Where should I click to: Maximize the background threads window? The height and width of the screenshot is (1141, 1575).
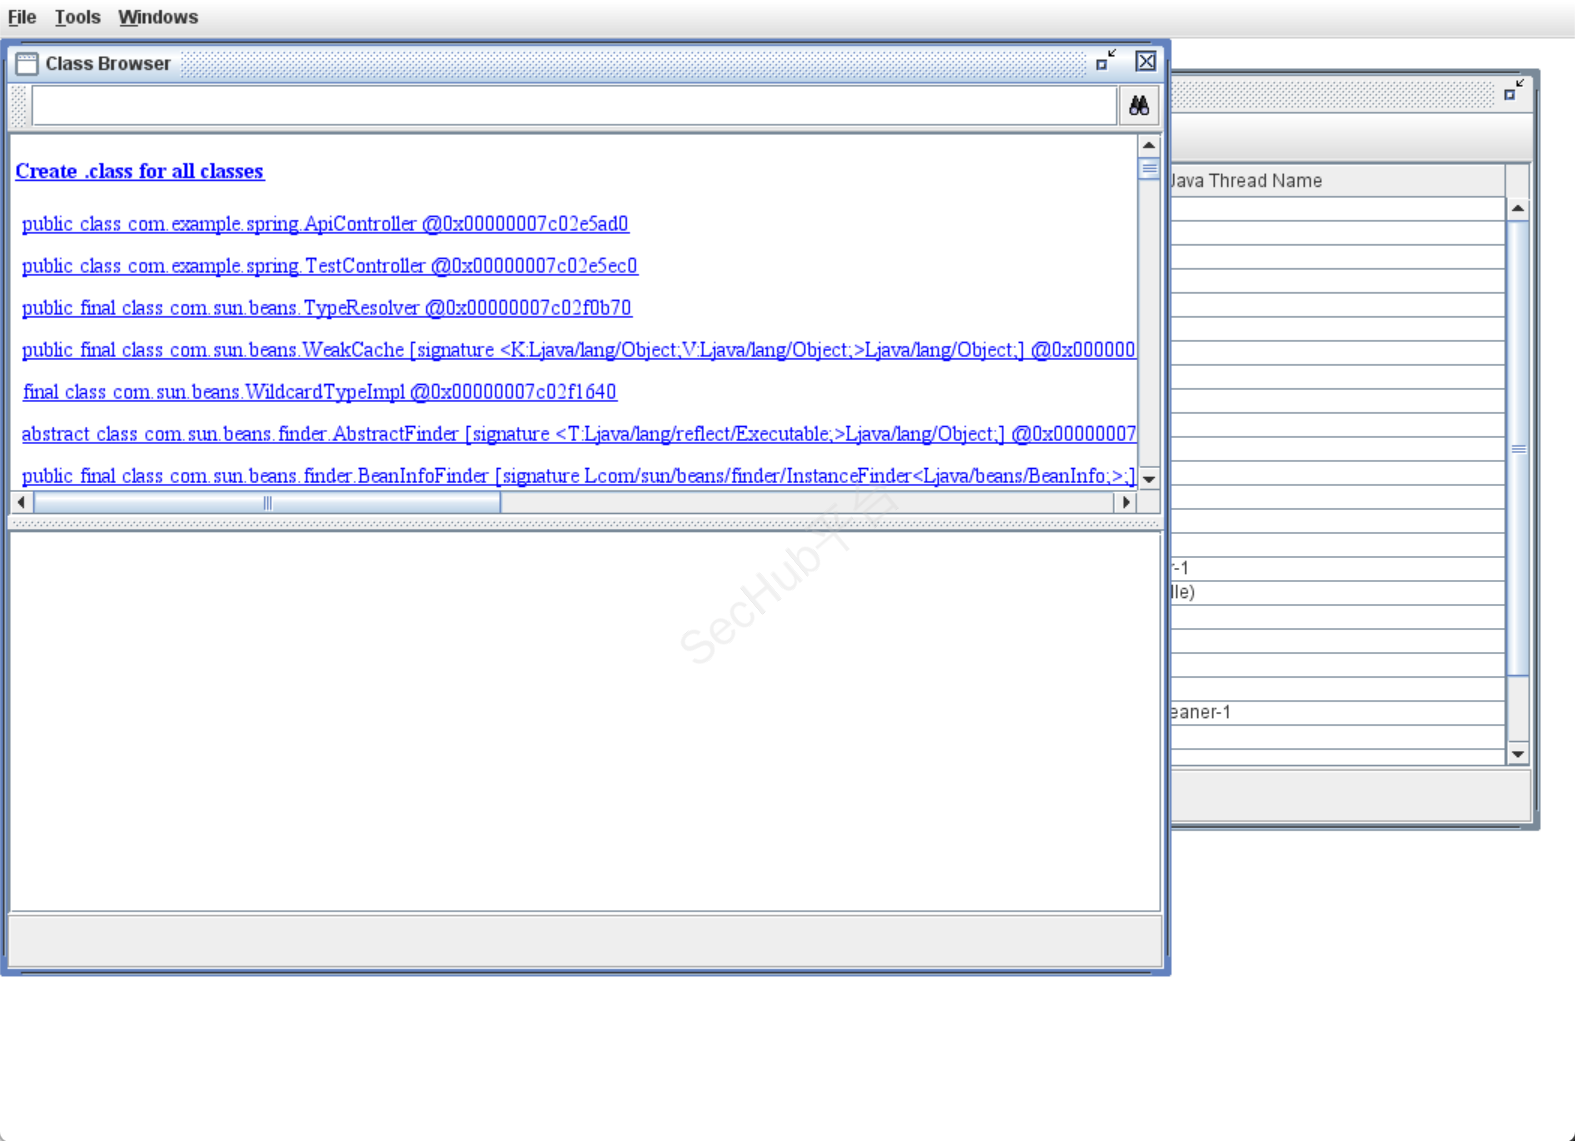click(x=1513, y=91)
